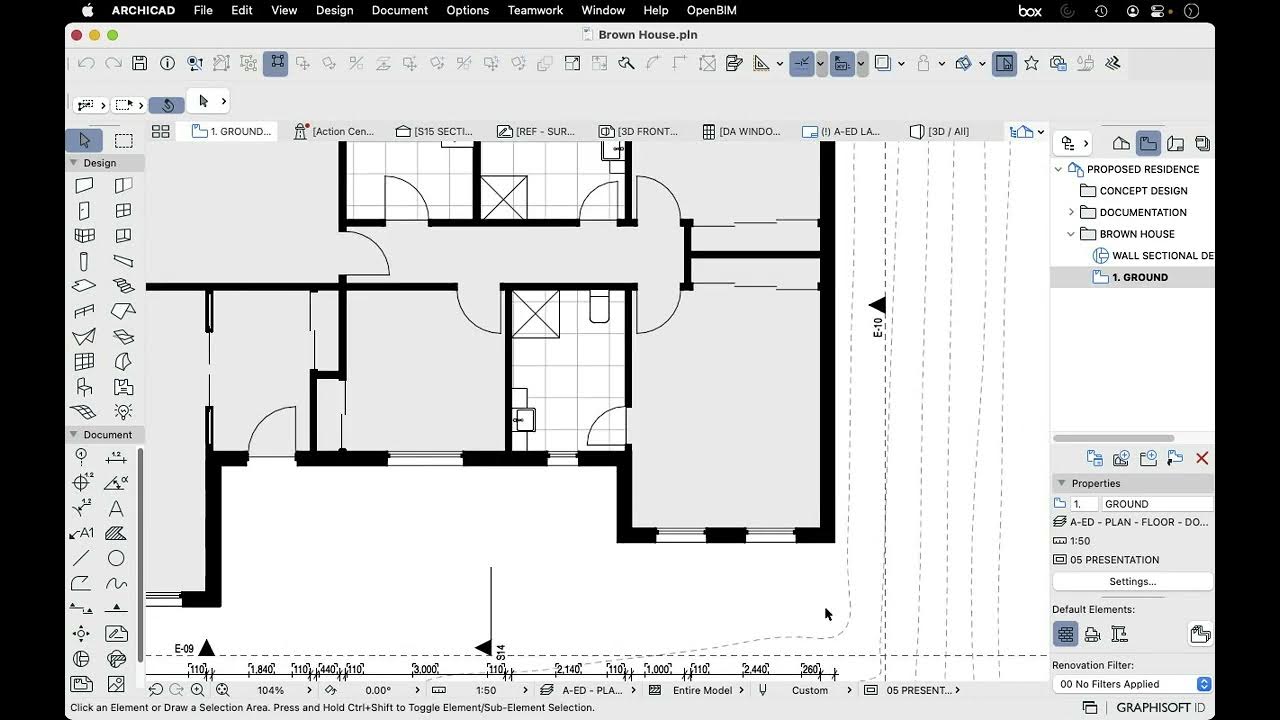Image resolution: width=1280 pixels, height=720 pixels.
Task: Select the Door tool in Design toolbox
Action: (84, 211)
